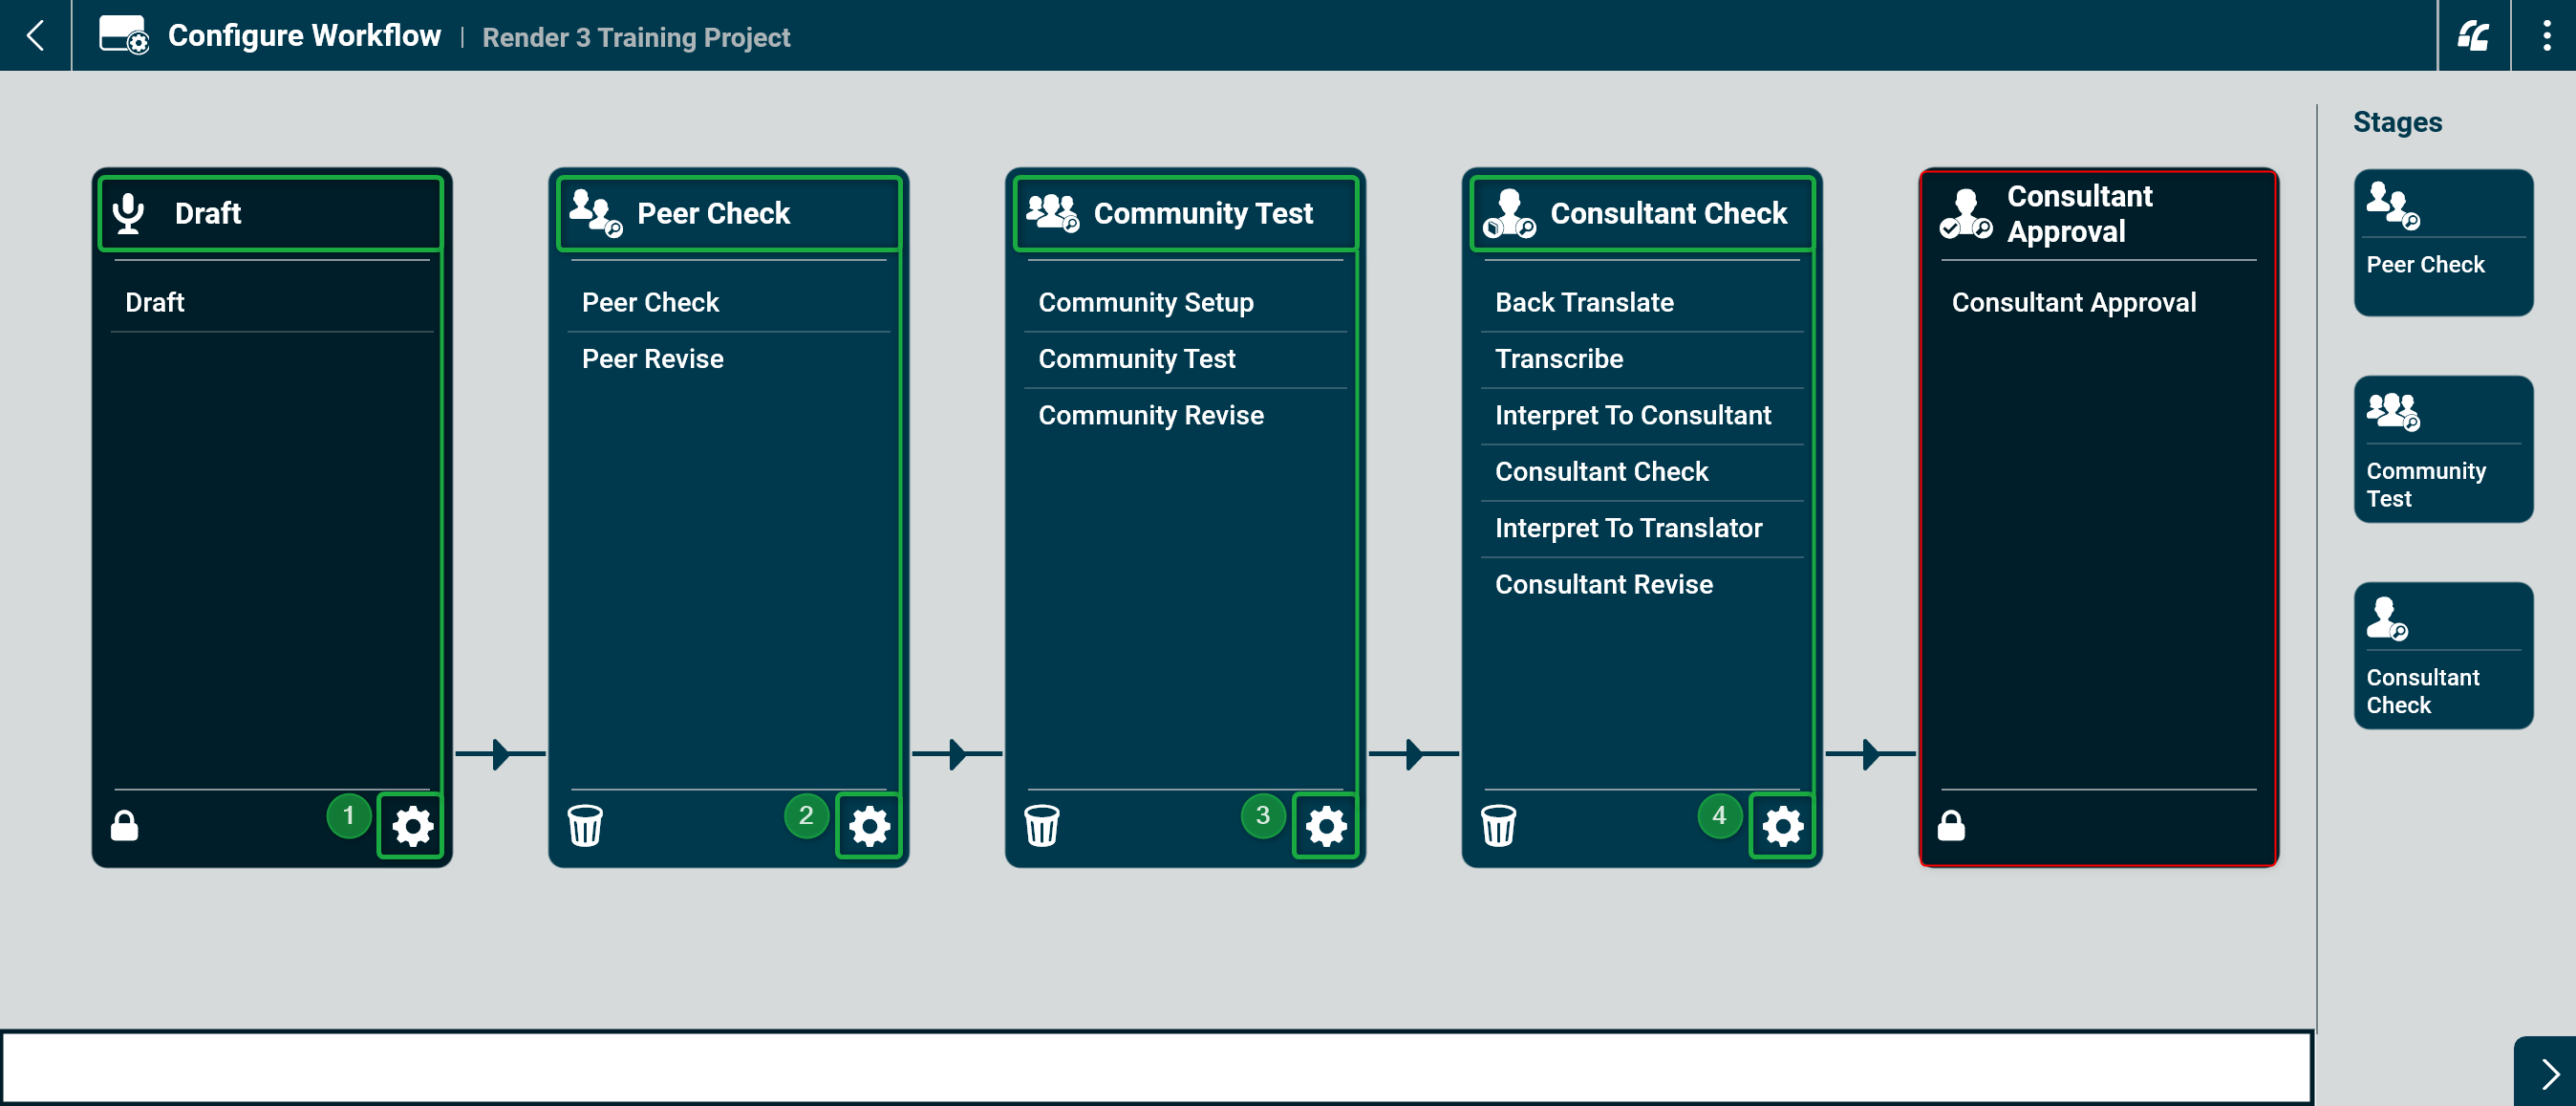The image size is (2576, 1106).
Task: Click the sync icon in header
Action: point(2473,36)
